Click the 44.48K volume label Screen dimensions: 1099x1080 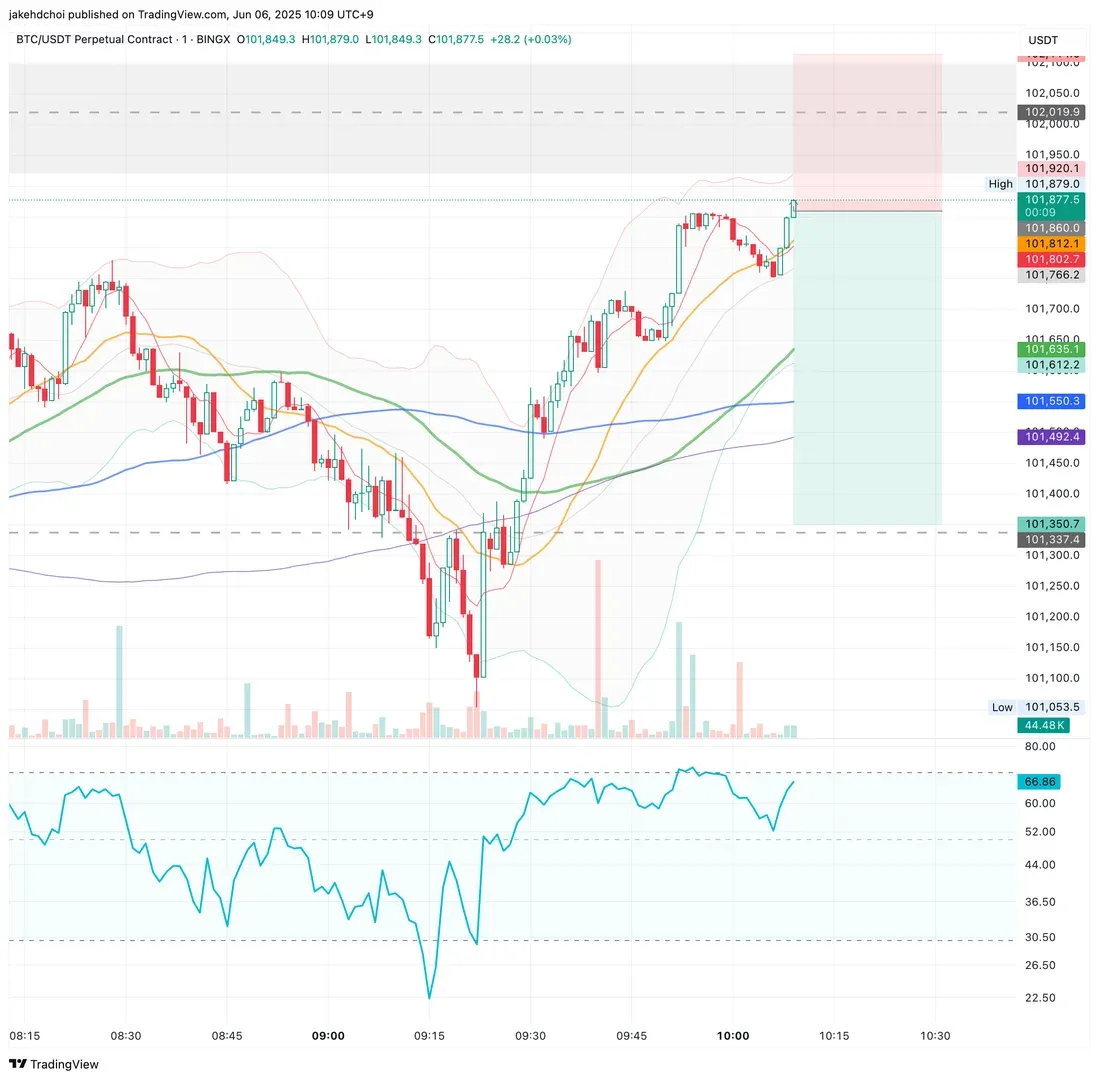coord(1044,725)
